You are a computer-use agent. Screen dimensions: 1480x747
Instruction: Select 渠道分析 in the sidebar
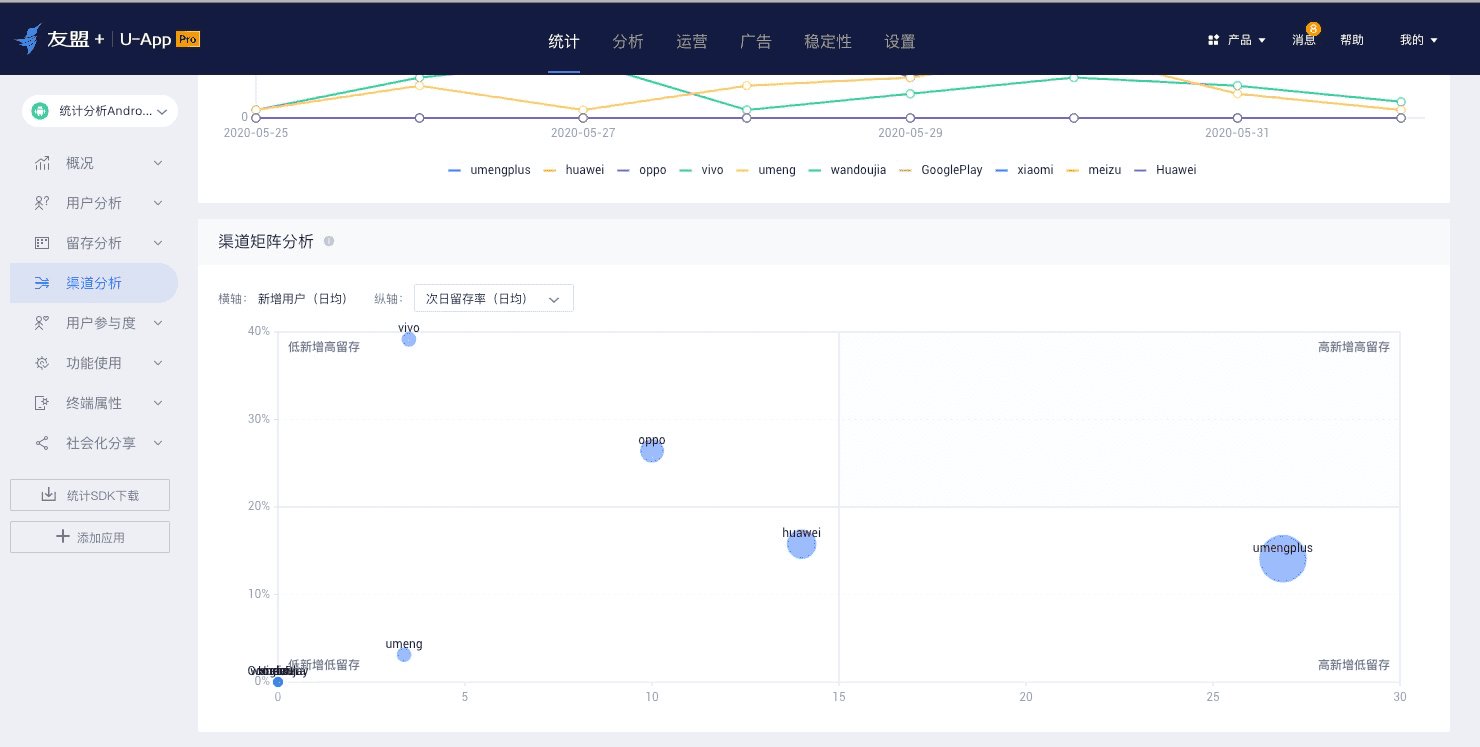[94, 283]
